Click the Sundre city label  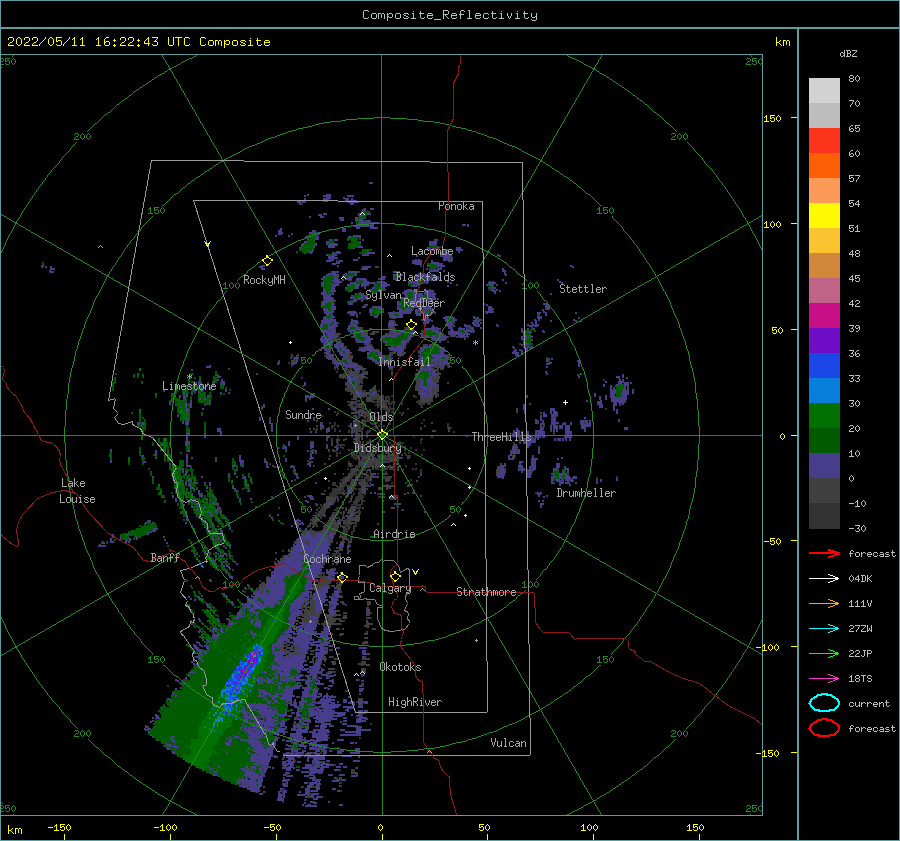click(x=304, y=414)
